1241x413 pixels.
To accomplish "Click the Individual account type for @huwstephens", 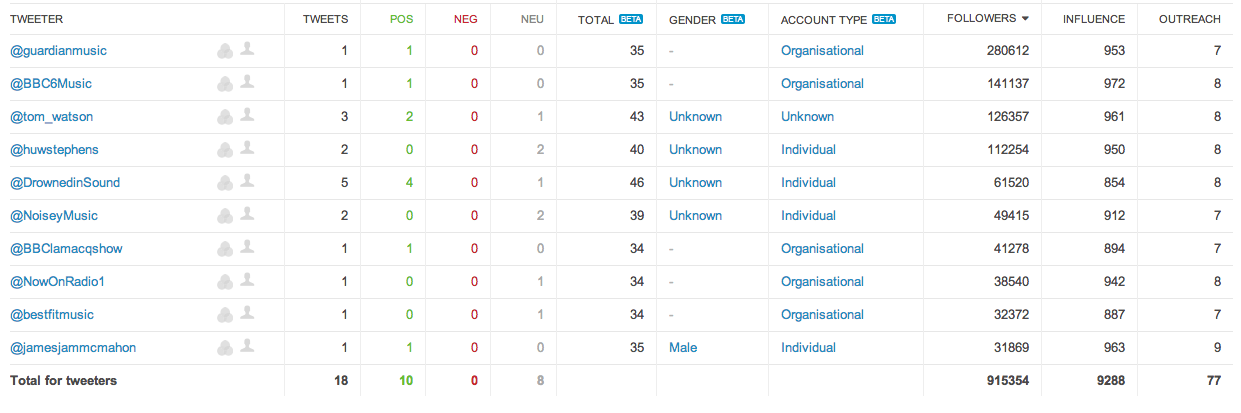I will point(808,149).
